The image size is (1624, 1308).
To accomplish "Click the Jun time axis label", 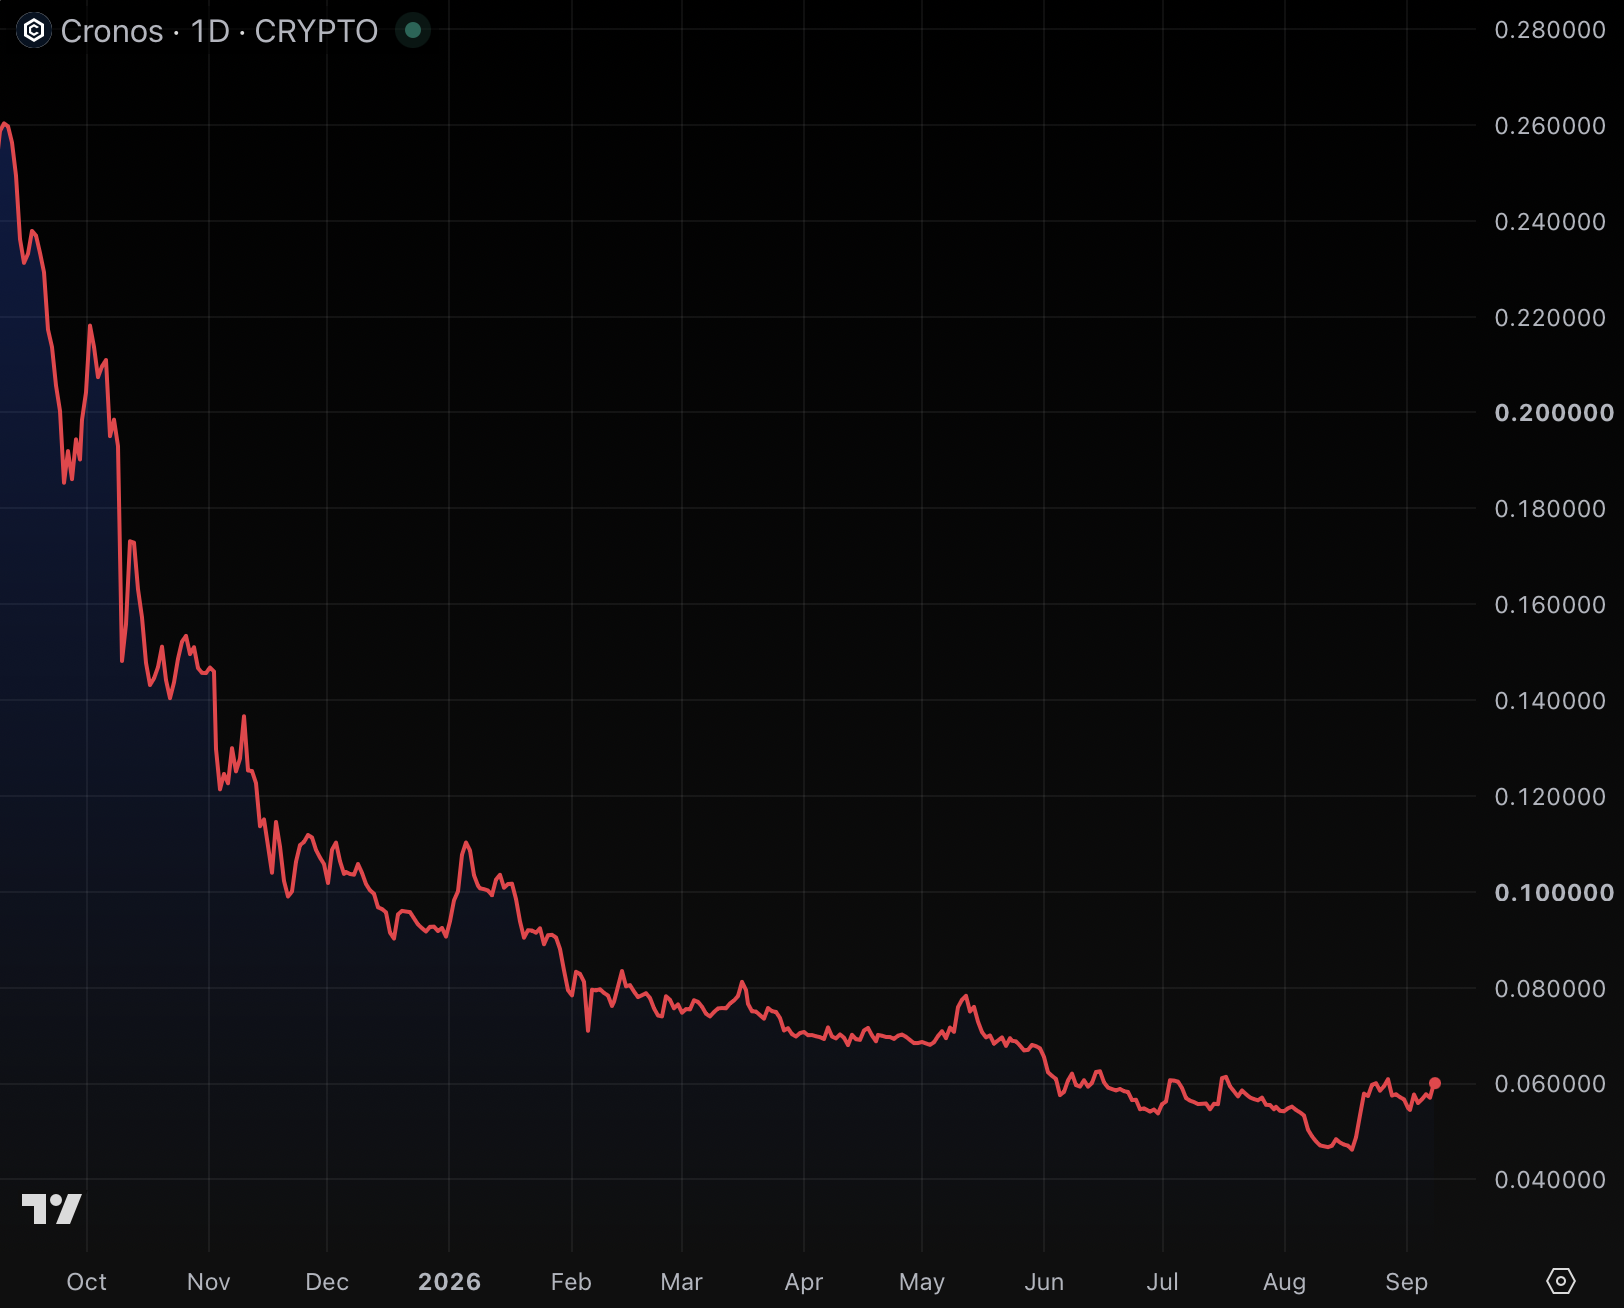I will [x=1044, y=1282].
